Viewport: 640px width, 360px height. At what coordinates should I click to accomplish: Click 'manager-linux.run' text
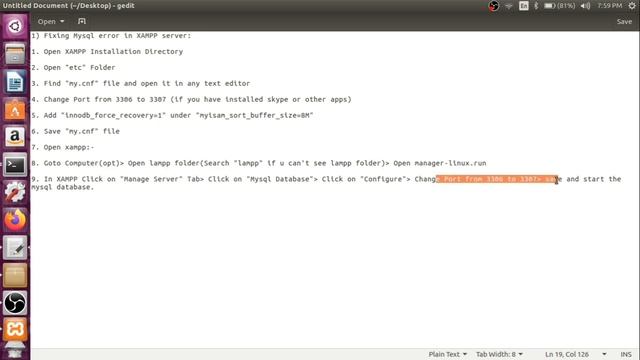(450, 163)
